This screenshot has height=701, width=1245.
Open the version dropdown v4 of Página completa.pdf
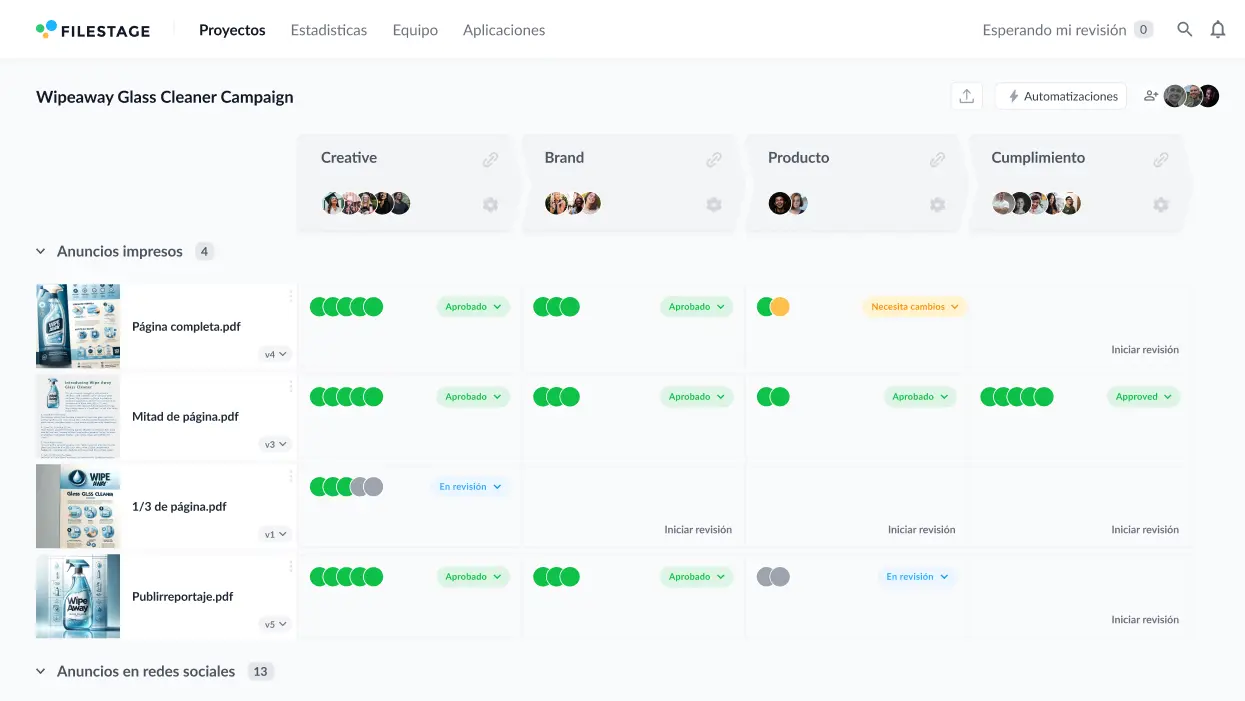point(275,353)
